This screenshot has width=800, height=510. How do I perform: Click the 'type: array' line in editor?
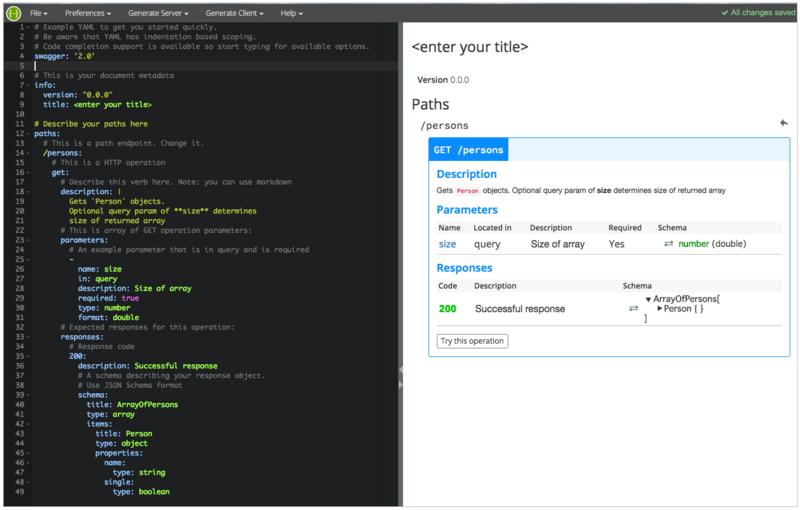pos(111,415)
